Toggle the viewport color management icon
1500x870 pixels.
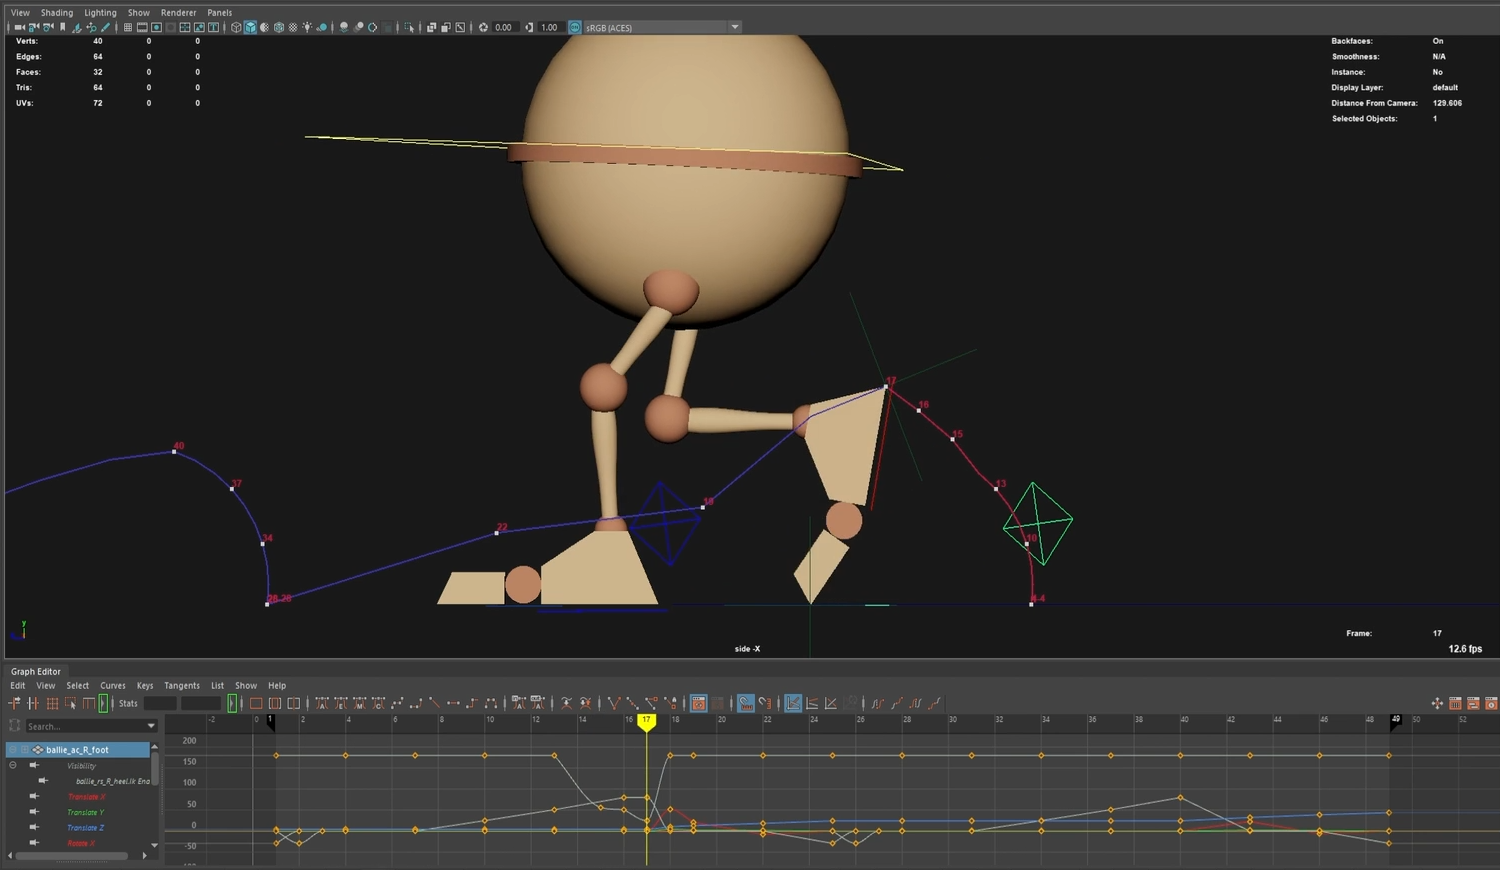pos(575,27)
